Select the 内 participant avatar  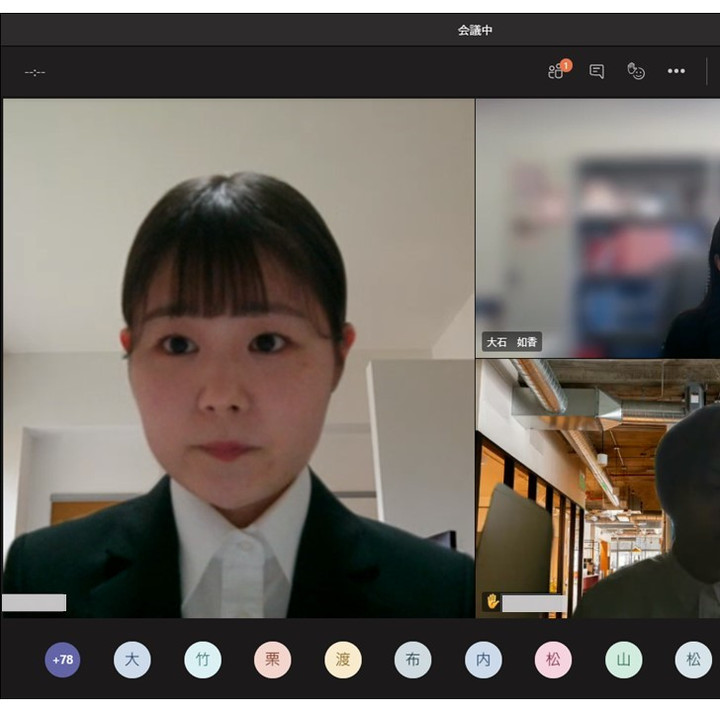[x=483, y=660]
